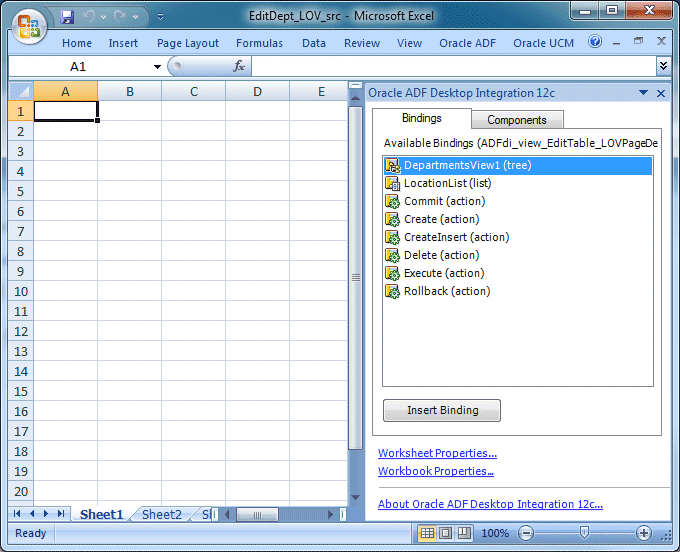Click inside the formula bar
The image size is (680, 552).
coord(453,67)
